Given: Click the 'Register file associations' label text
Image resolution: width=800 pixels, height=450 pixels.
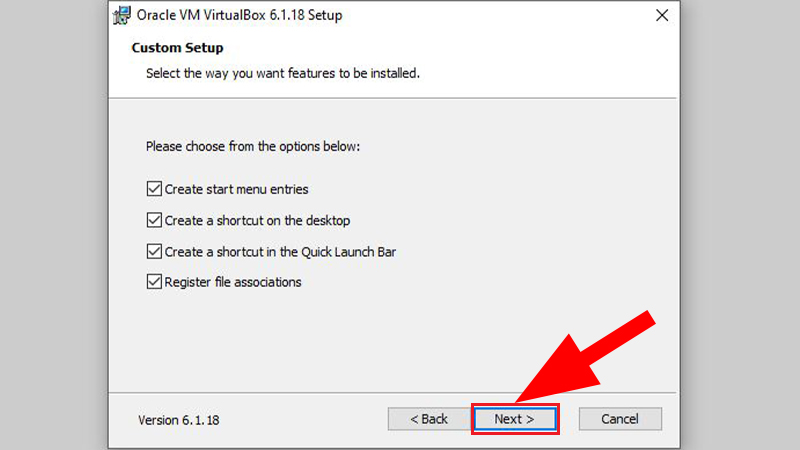Looking at the screenshot, I should (233, 282).
